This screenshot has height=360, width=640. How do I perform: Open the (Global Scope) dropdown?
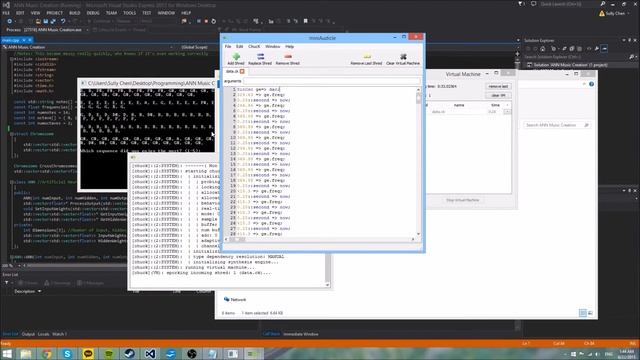(200, 47)
